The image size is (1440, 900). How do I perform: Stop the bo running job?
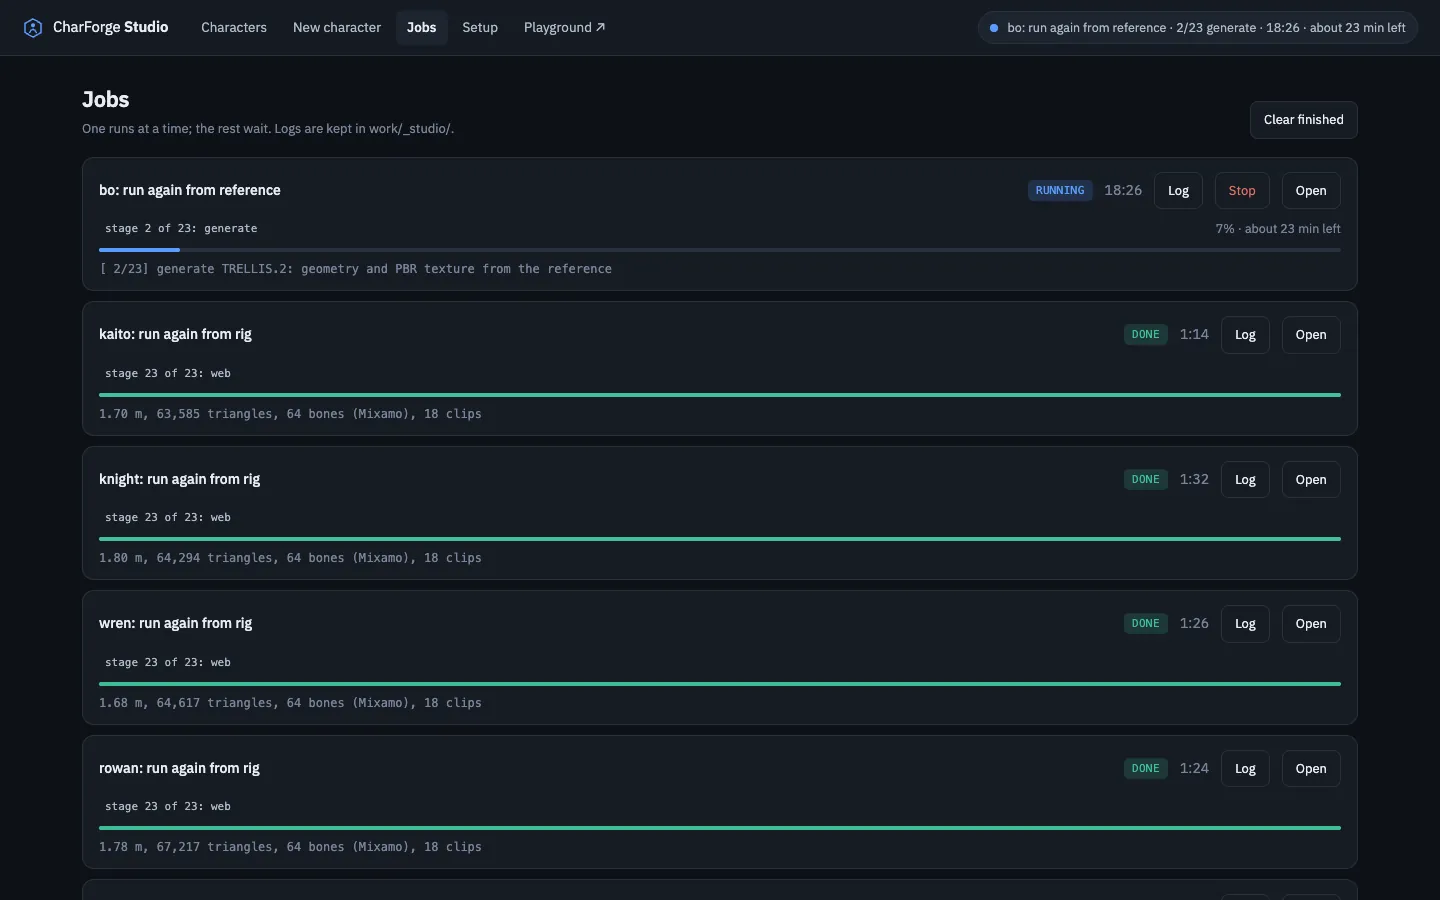click(x=1242, y=191)
